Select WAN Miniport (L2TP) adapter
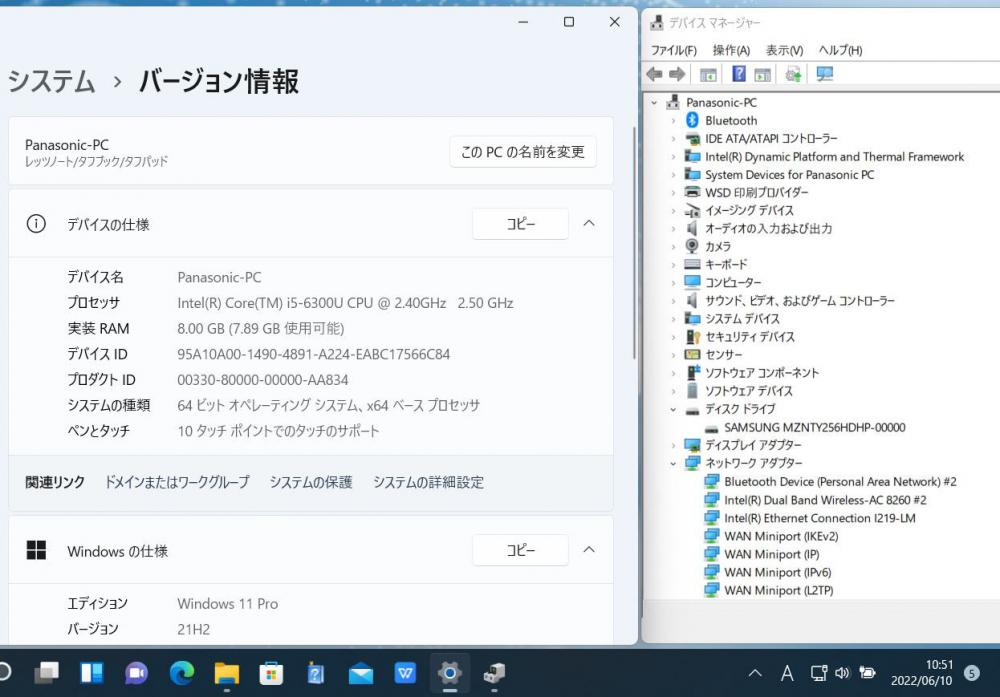Image resolution: width=1000 pixels, height=697 pixels. pyautogui.click(x=778, y=591)
